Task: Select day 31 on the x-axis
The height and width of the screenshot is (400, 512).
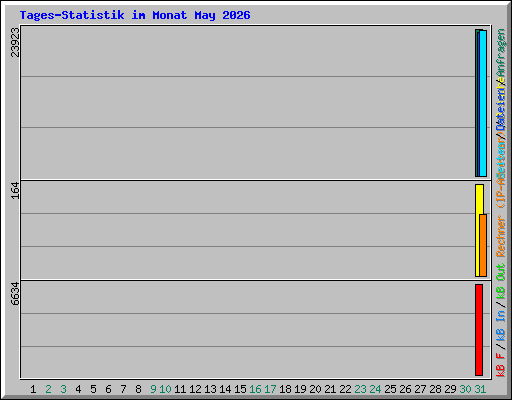Action: coord(480,389)
